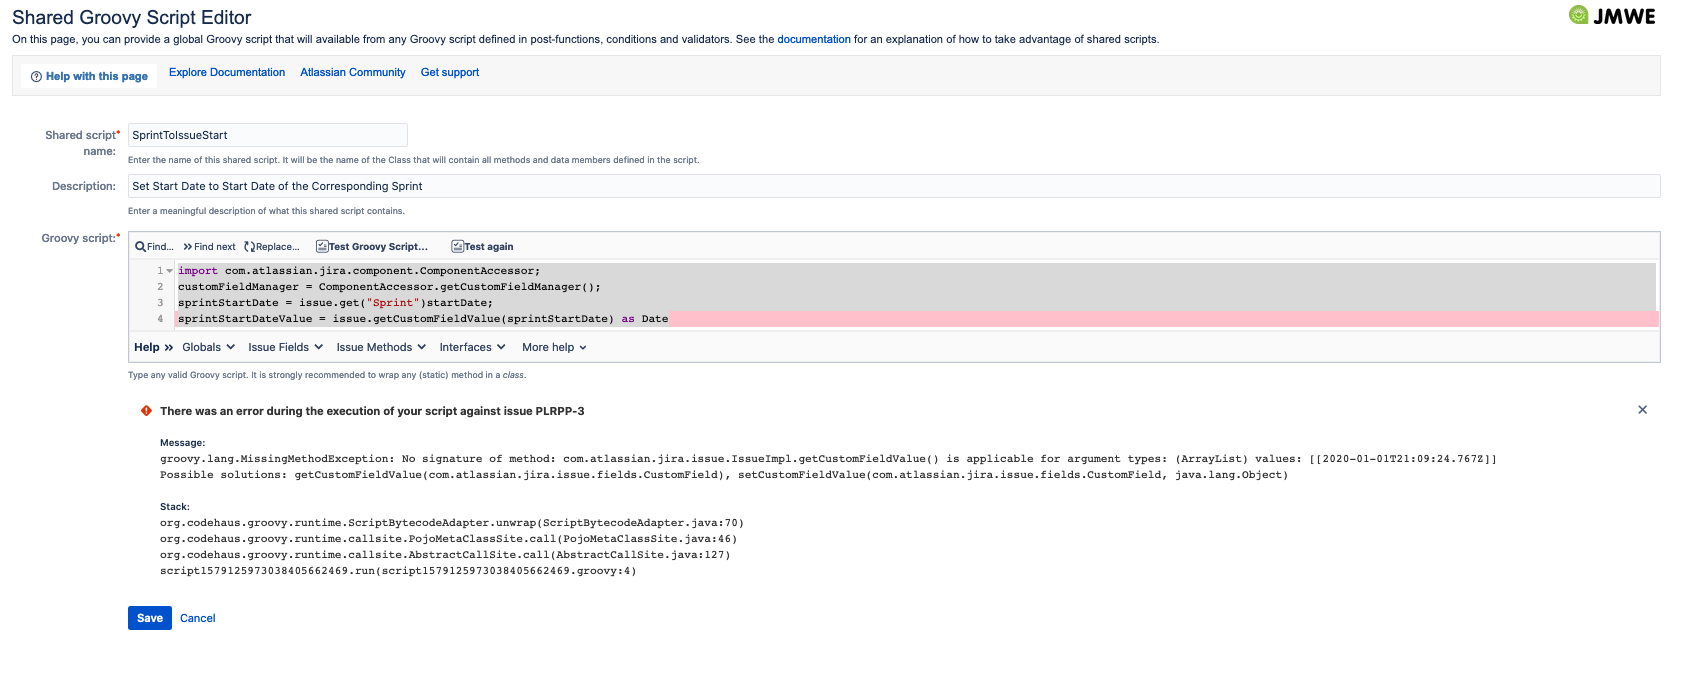Open the Issue Methods dropdown
Image resolution: width=1683 pixels, height=676 pixels.
pos(381,347)
